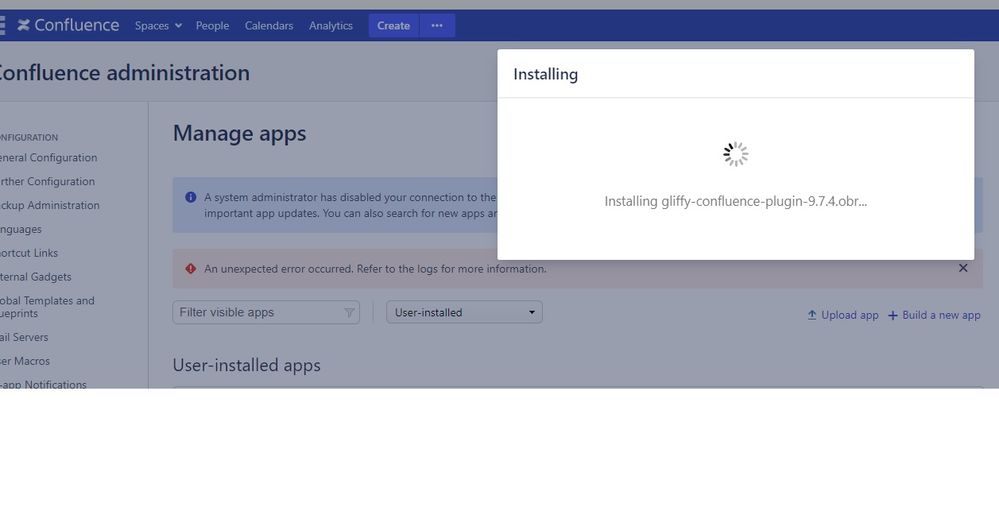The width and height of the screenshot is (999, 515).
Task: Click the Confluence administration heading
Action: pyautogui.click(x=125, y=73)
